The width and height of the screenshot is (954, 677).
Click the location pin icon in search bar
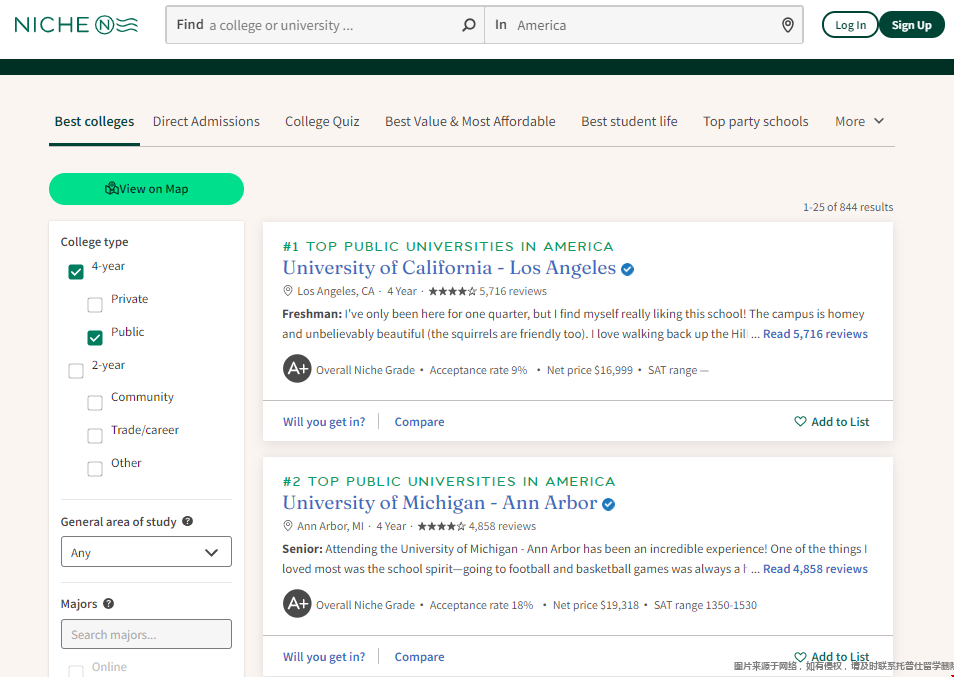click(x=788, y=25)
